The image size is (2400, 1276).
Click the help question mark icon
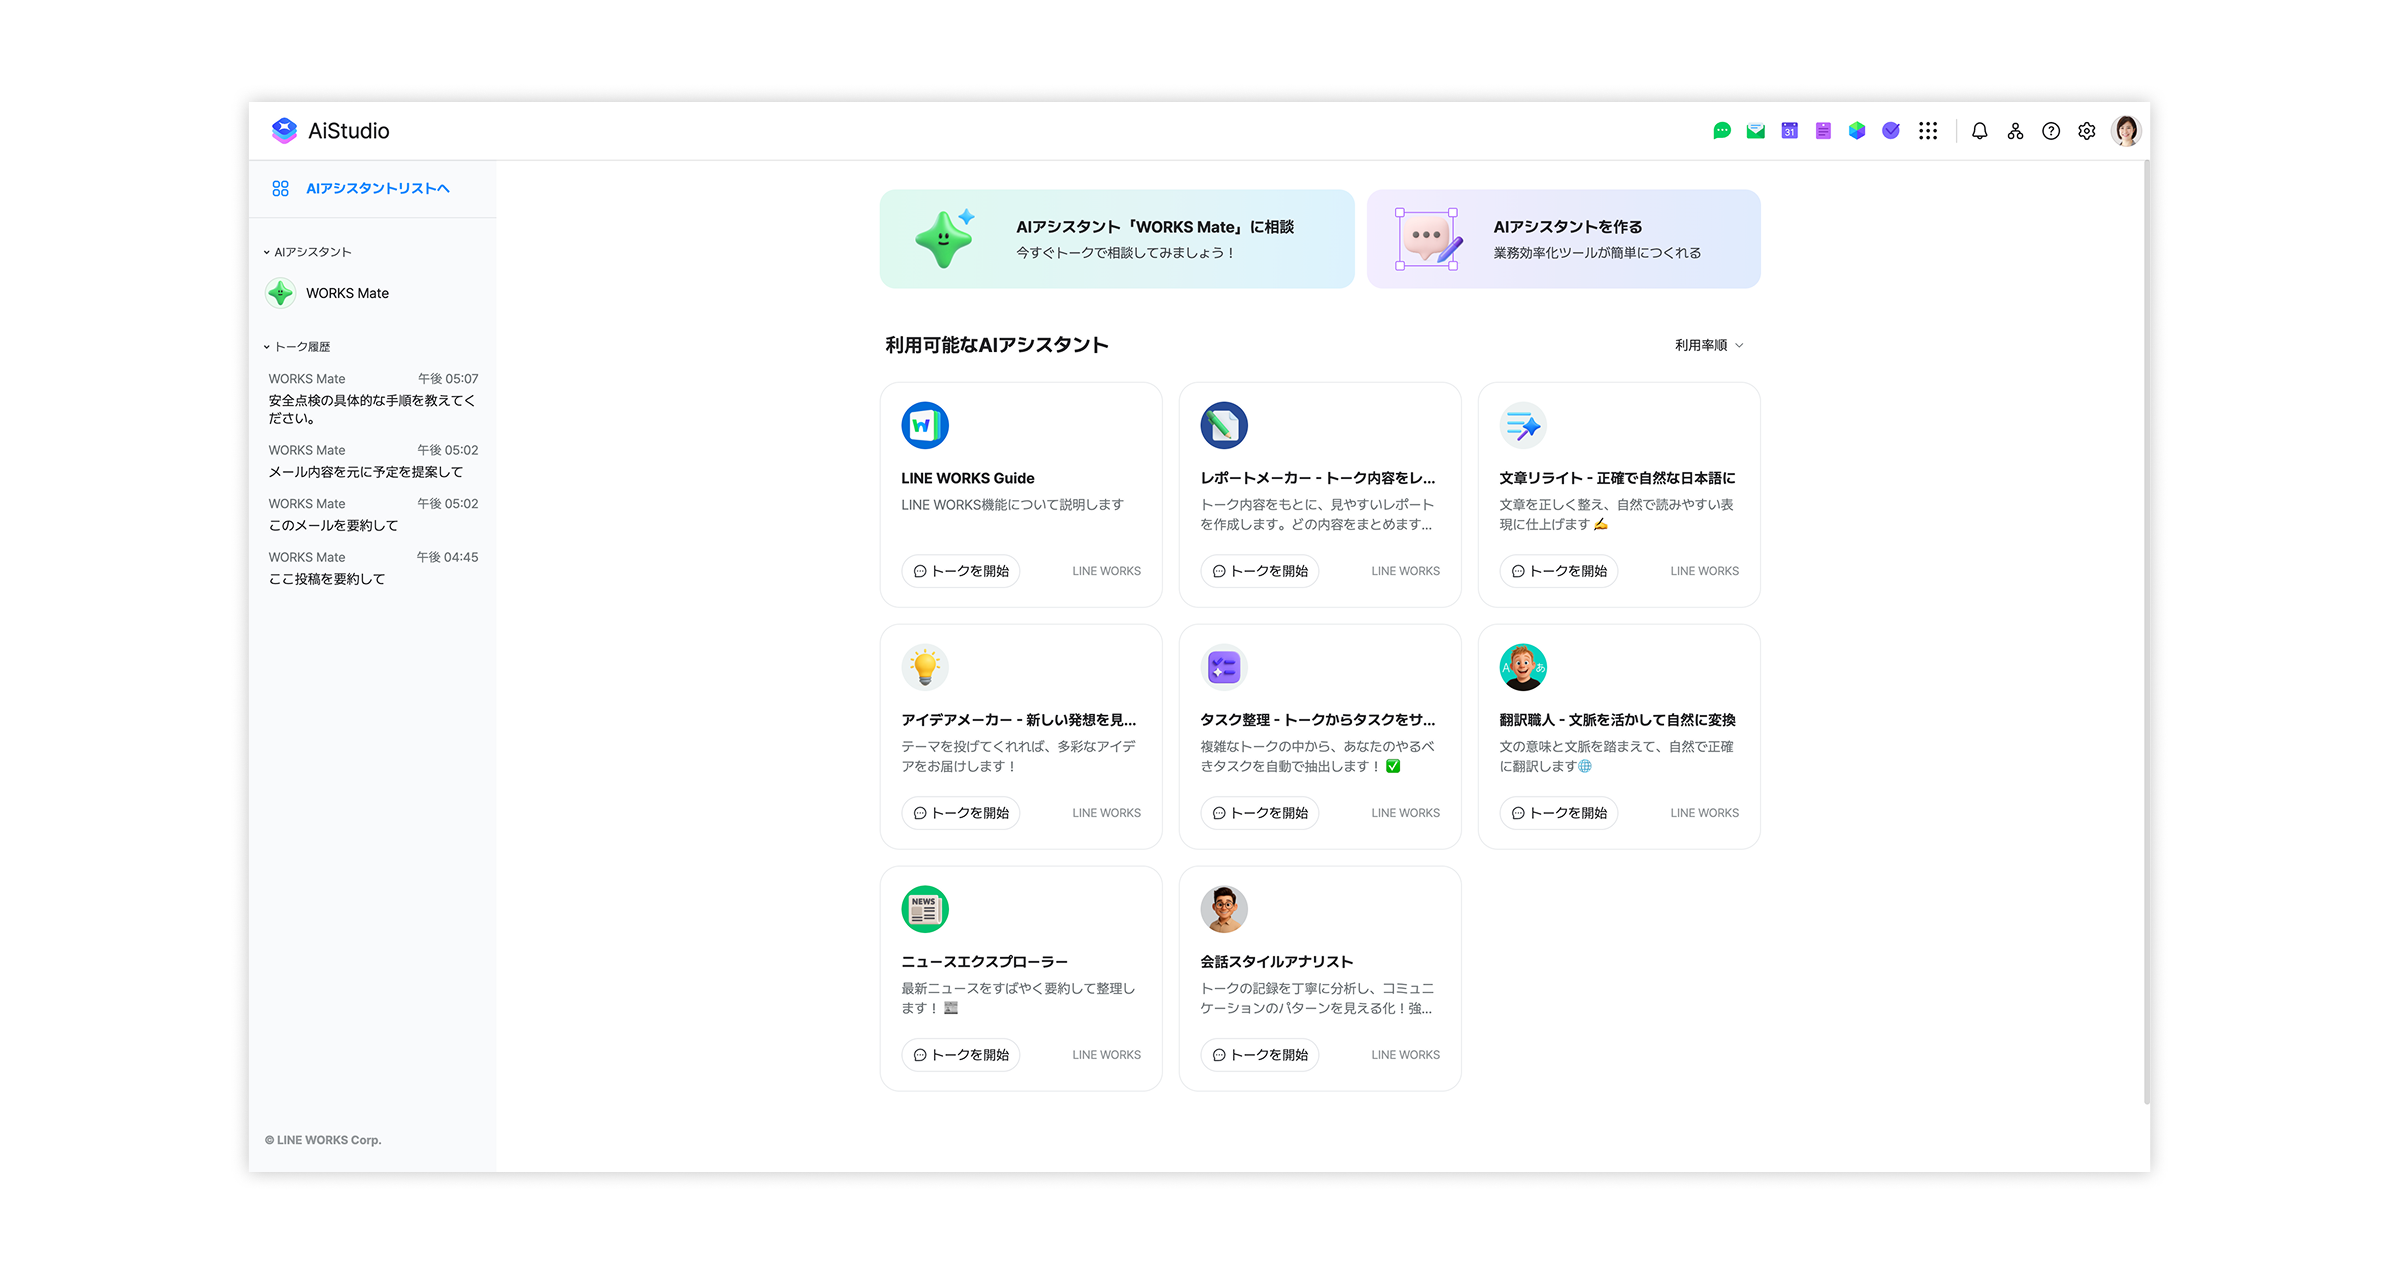2051,131
